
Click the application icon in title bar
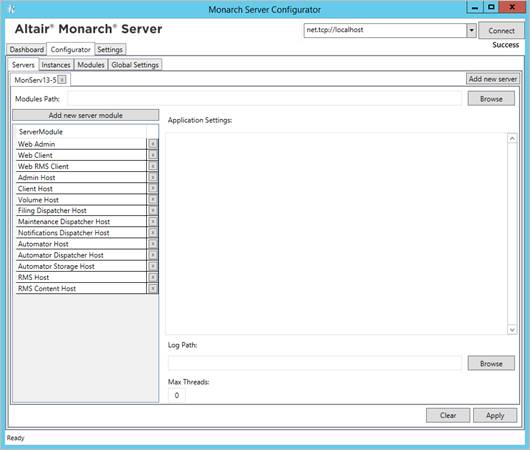(11, 9)
